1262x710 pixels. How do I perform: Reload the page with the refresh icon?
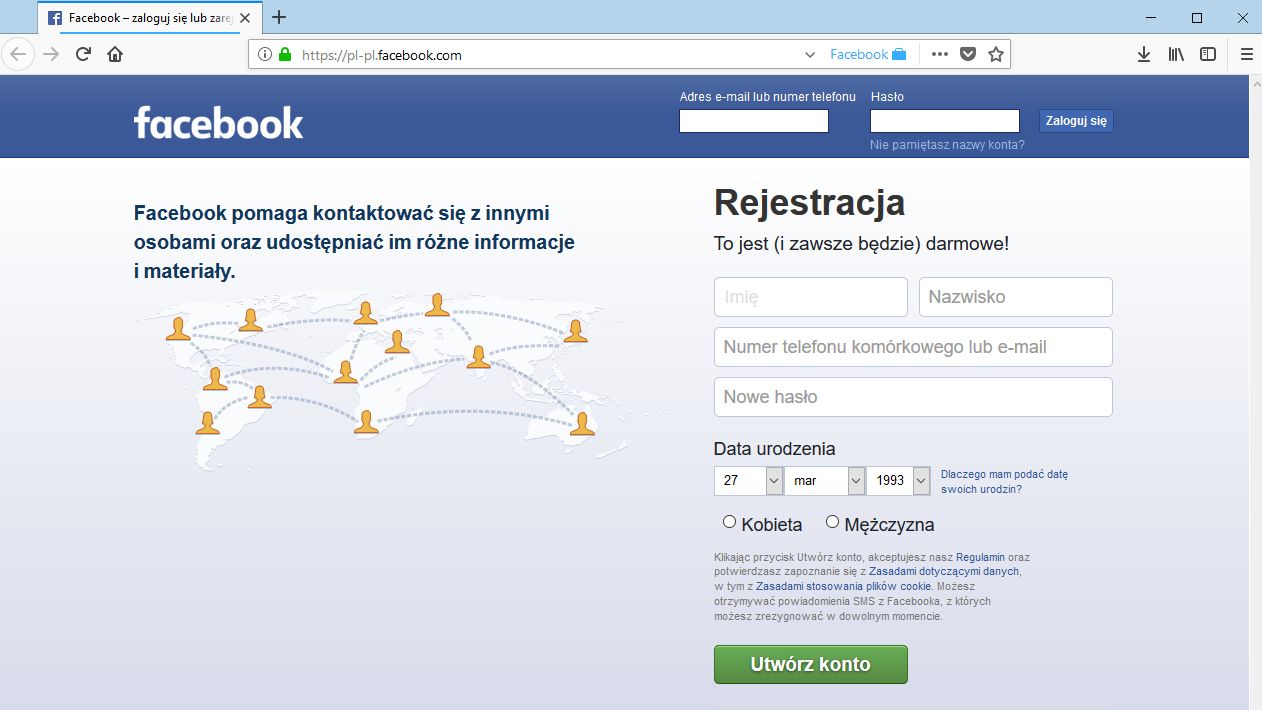click(84, 54)
